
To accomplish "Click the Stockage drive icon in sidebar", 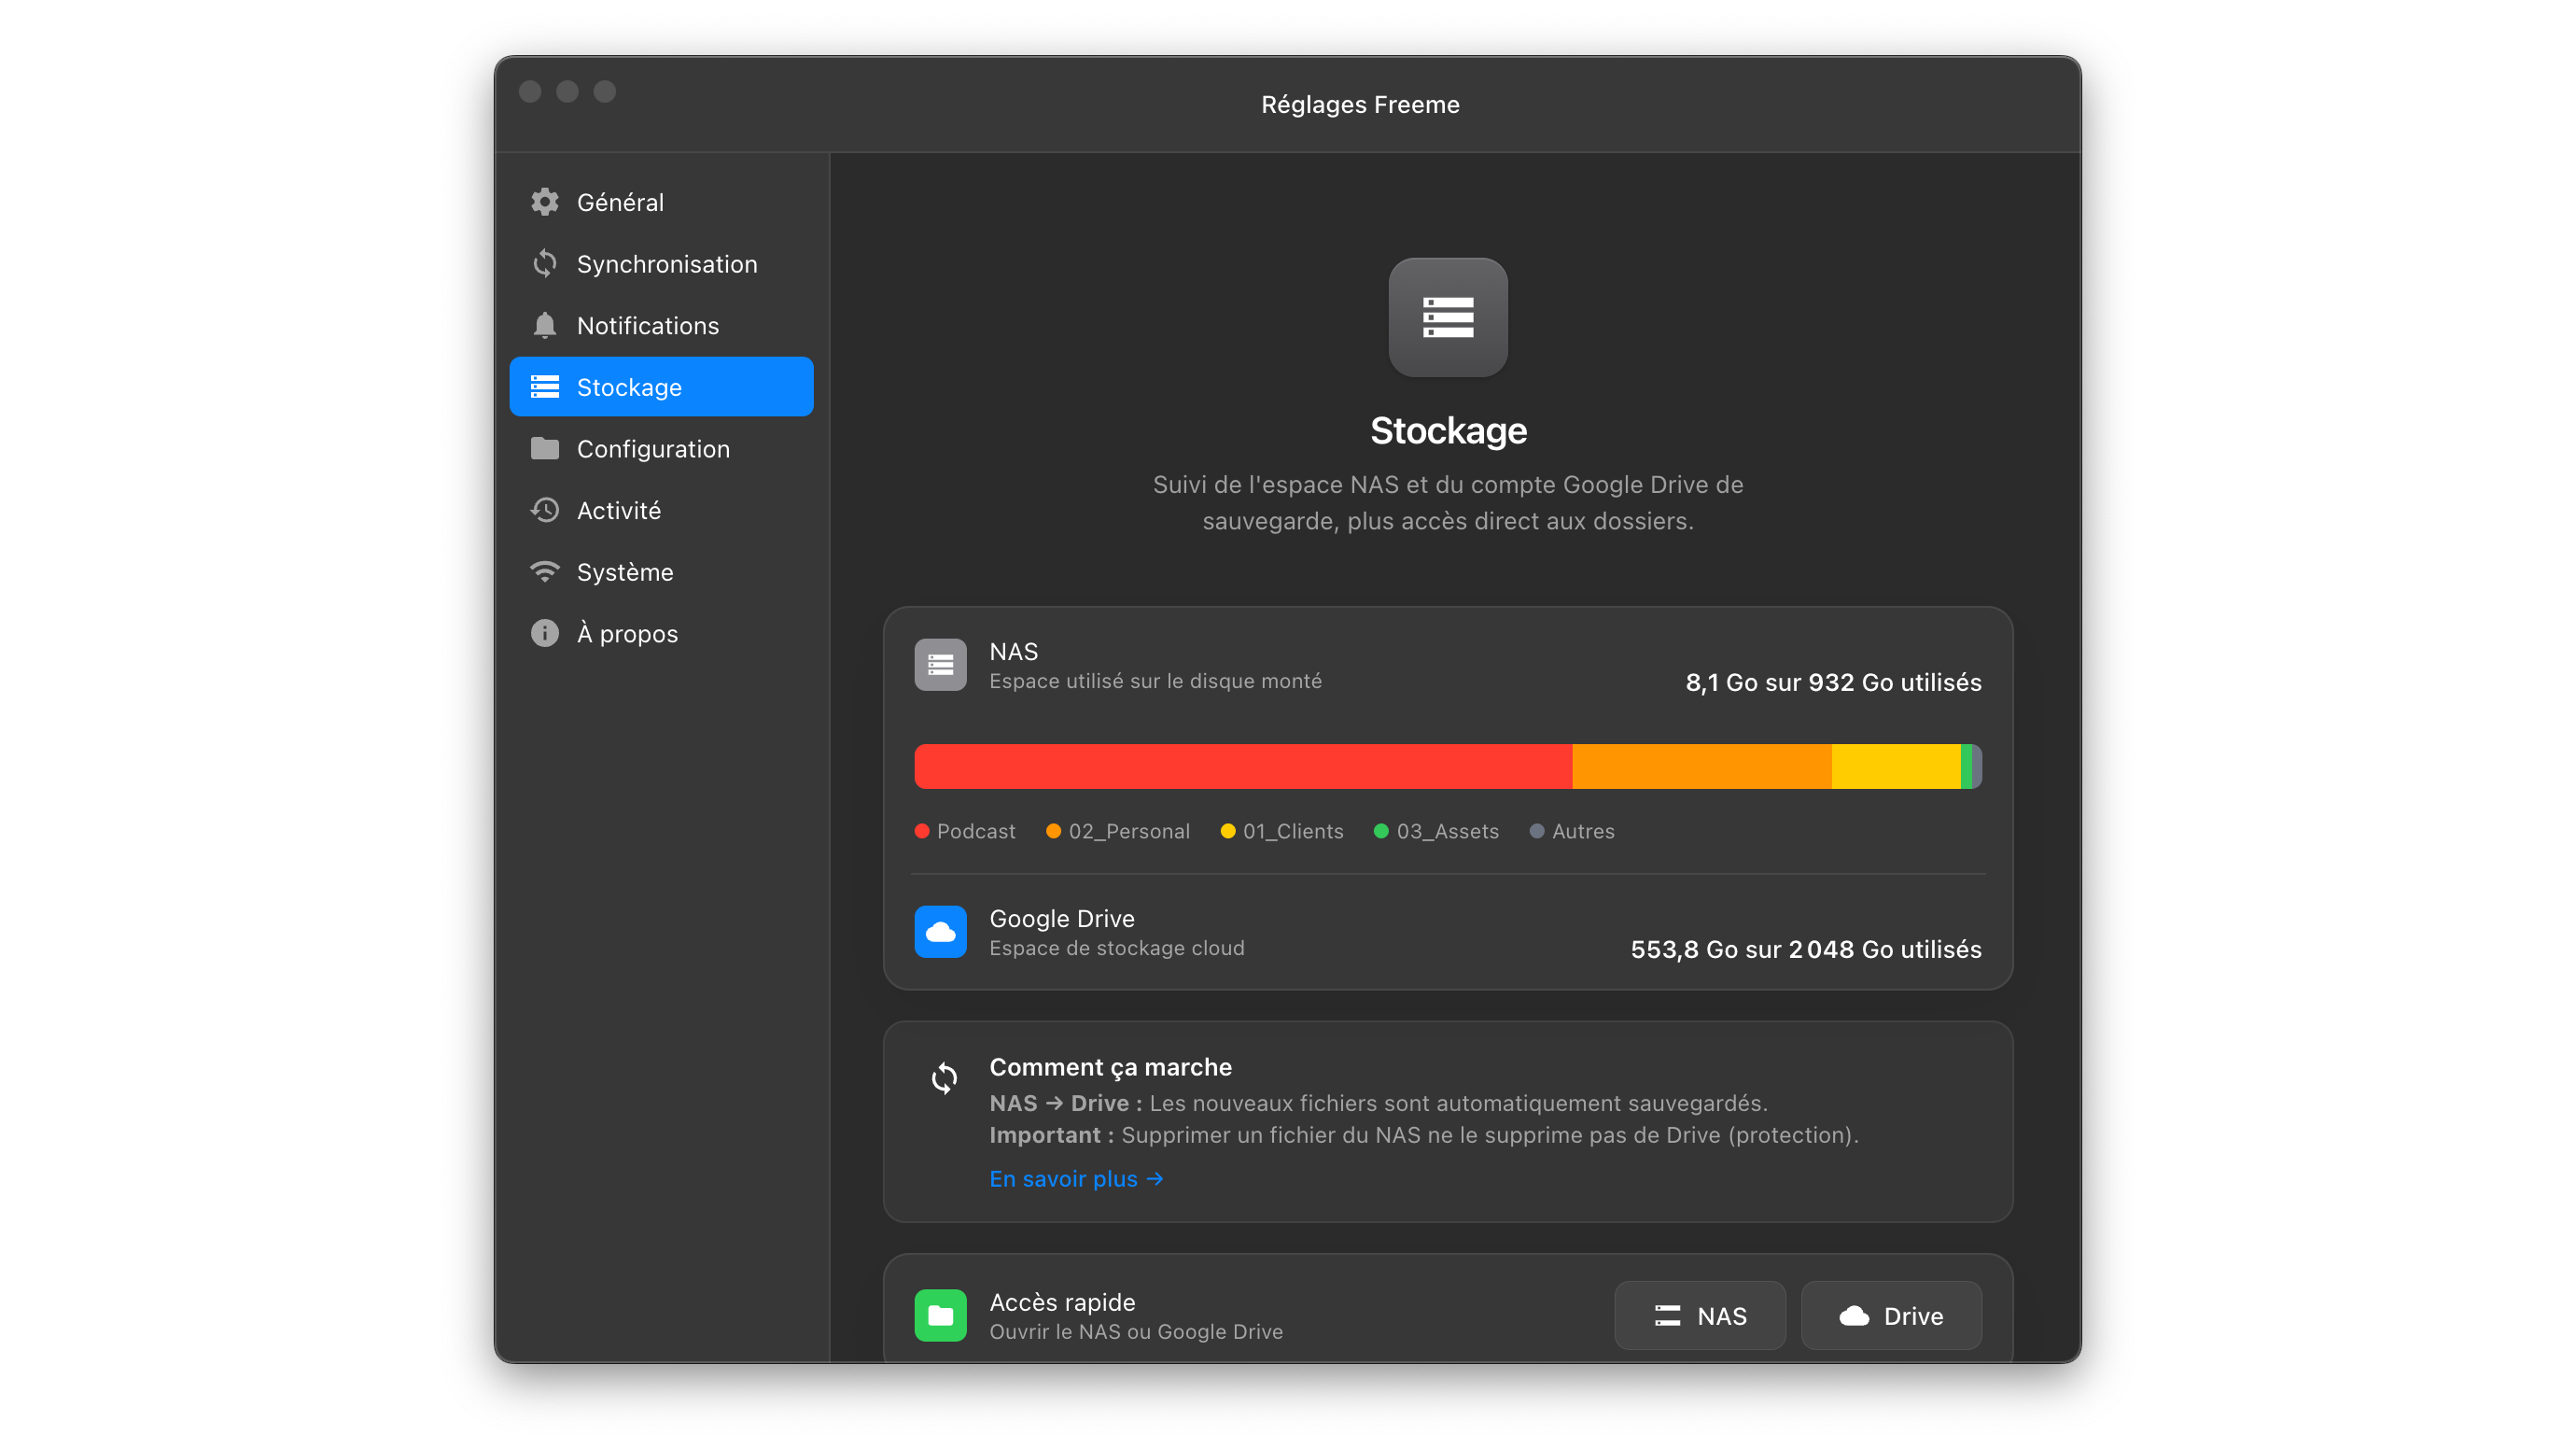I will tap(544, 387).
